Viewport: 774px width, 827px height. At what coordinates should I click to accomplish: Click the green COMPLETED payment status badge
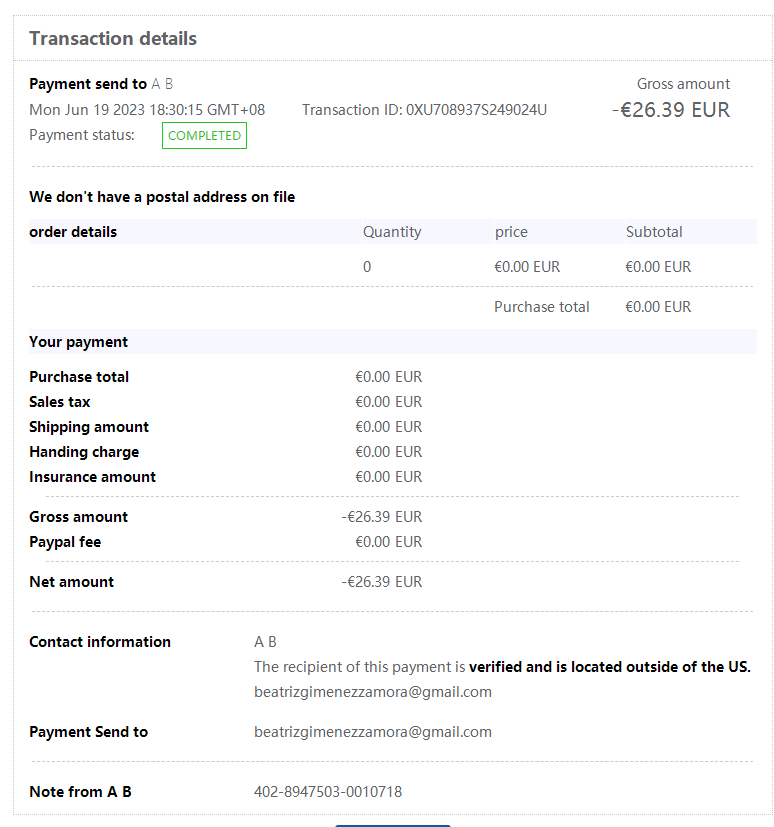pyautogui.click(x=204, y=135)
